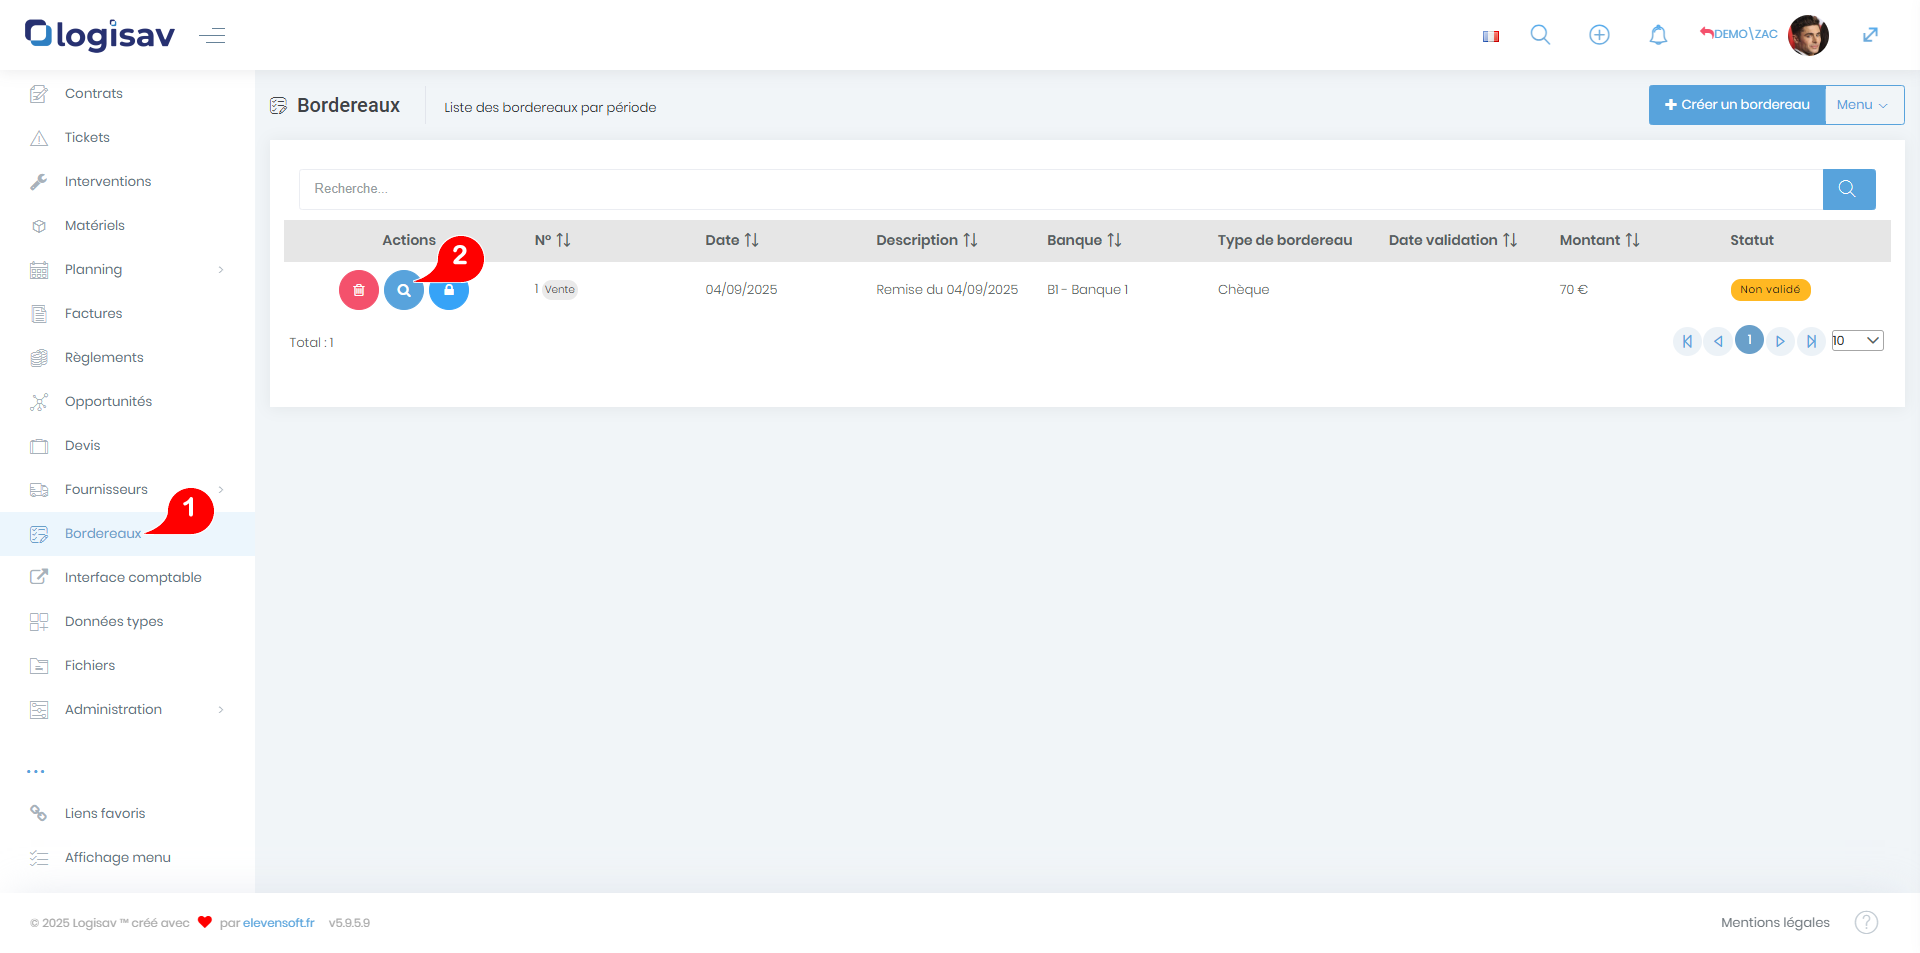Click the help question mark icon
Viewport: 1920px width, 953px height.
tap(1866, 922)
